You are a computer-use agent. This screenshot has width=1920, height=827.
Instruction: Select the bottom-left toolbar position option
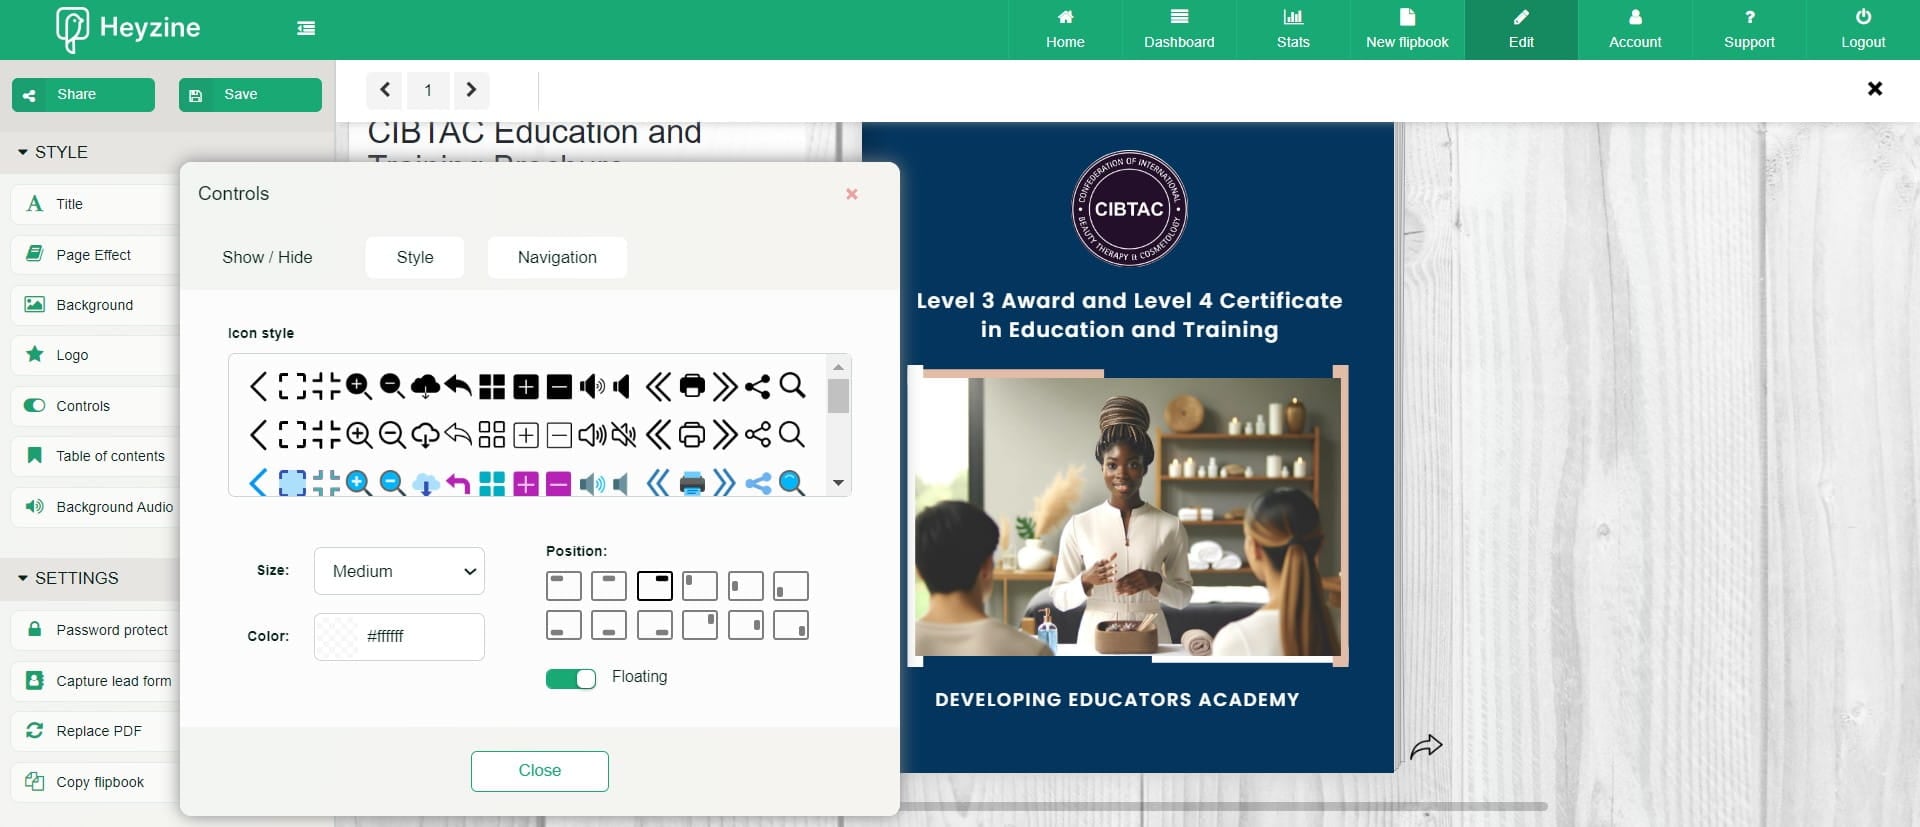point(563,626)
